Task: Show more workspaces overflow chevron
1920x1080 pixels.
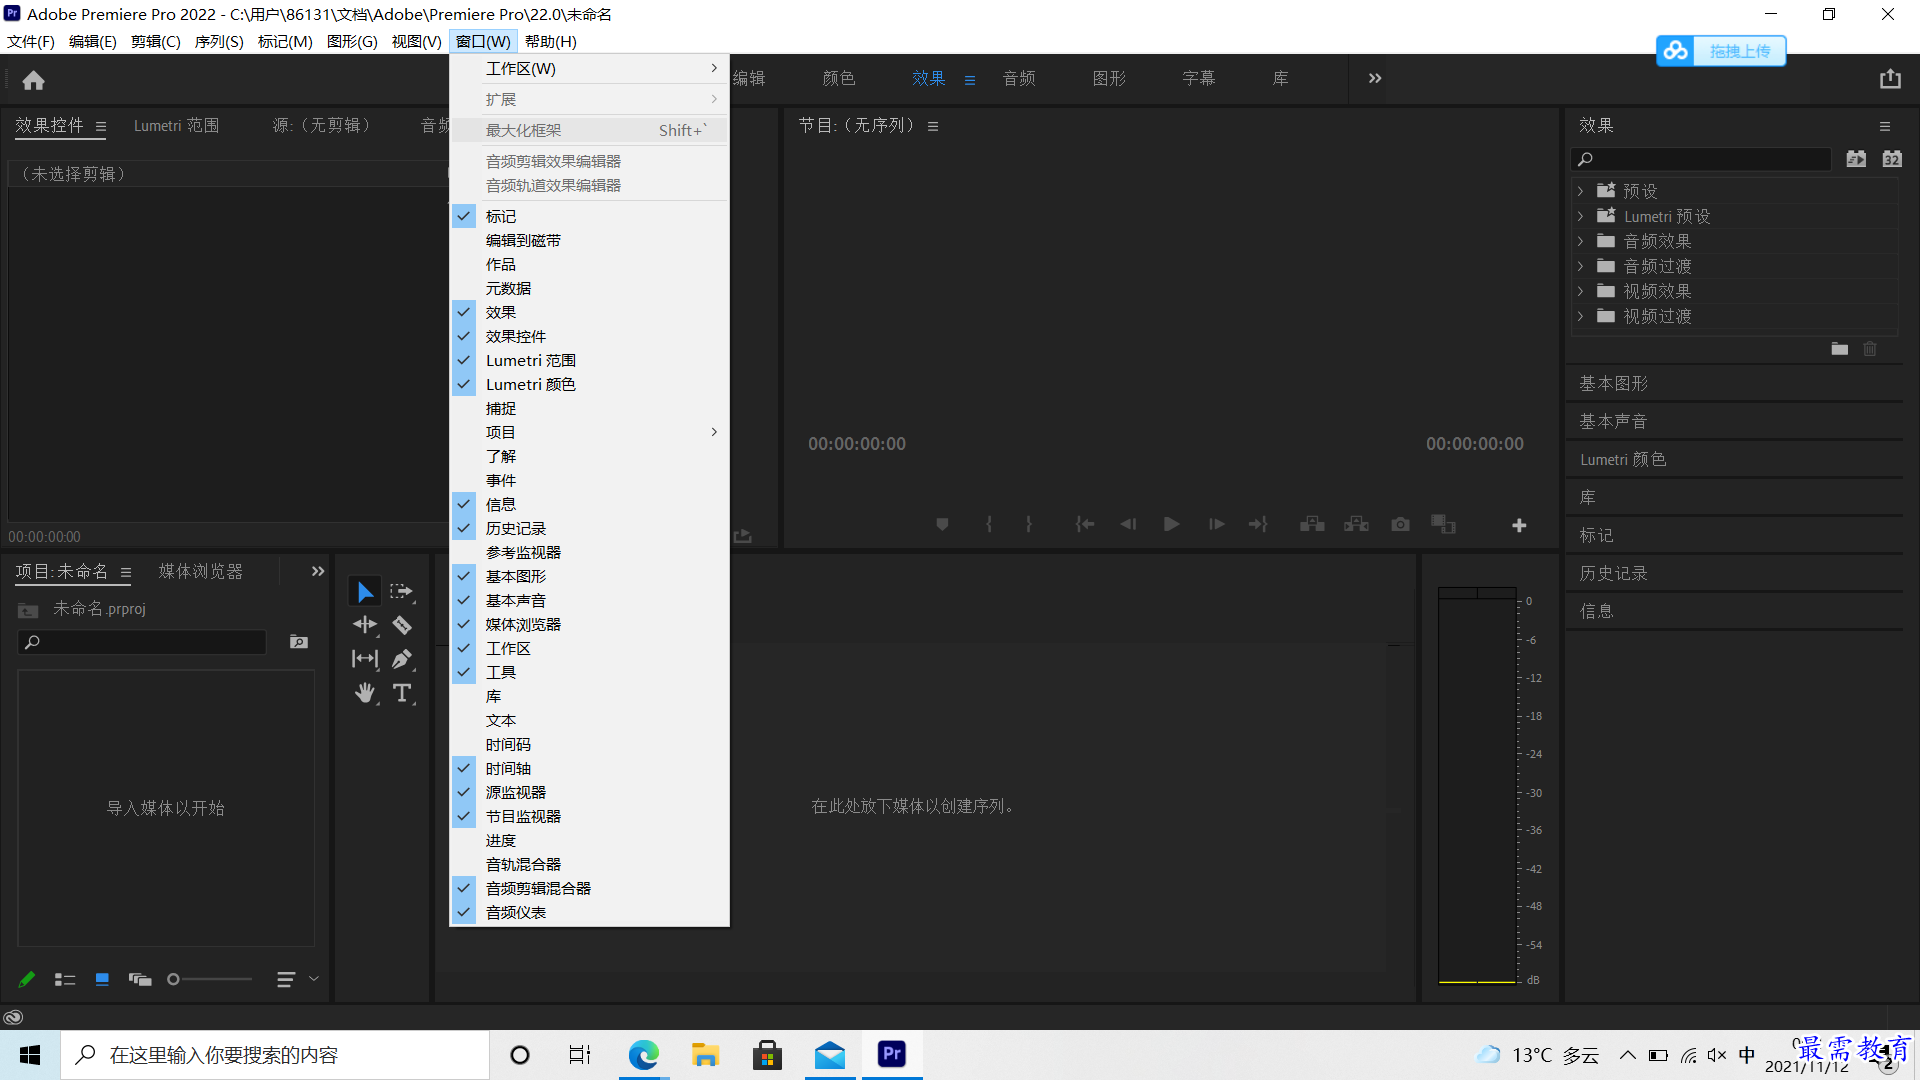Action: point(1375,78)
